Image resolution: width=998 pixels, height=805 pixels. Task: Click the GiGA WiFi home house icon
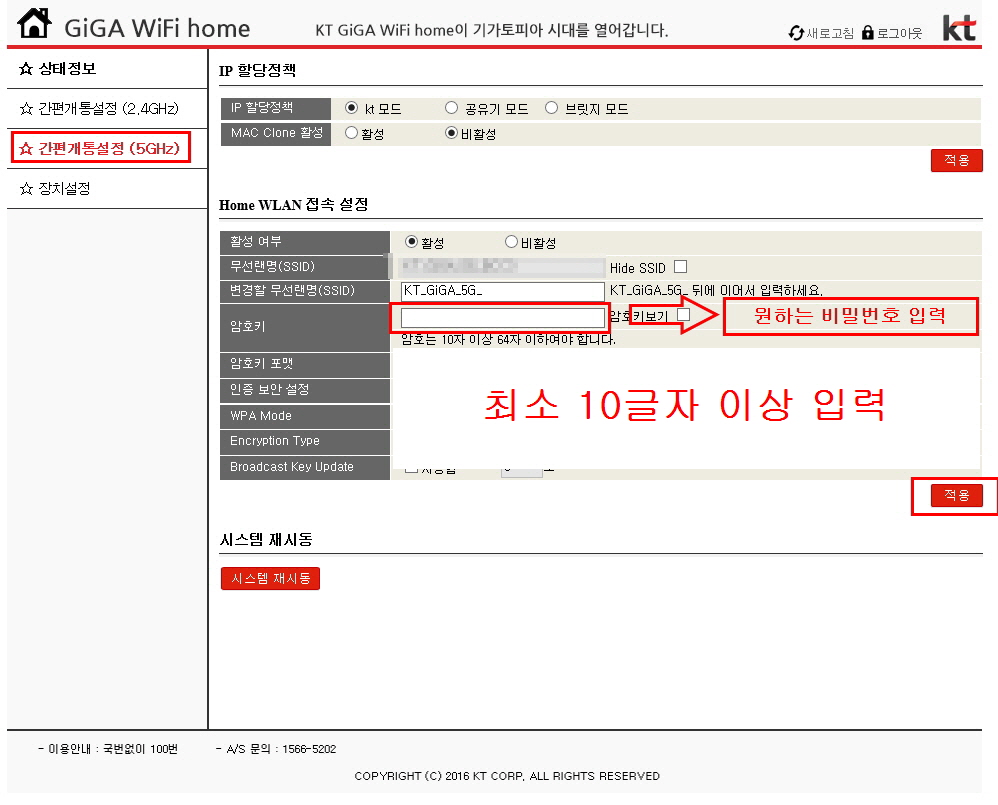coord(34,24)
